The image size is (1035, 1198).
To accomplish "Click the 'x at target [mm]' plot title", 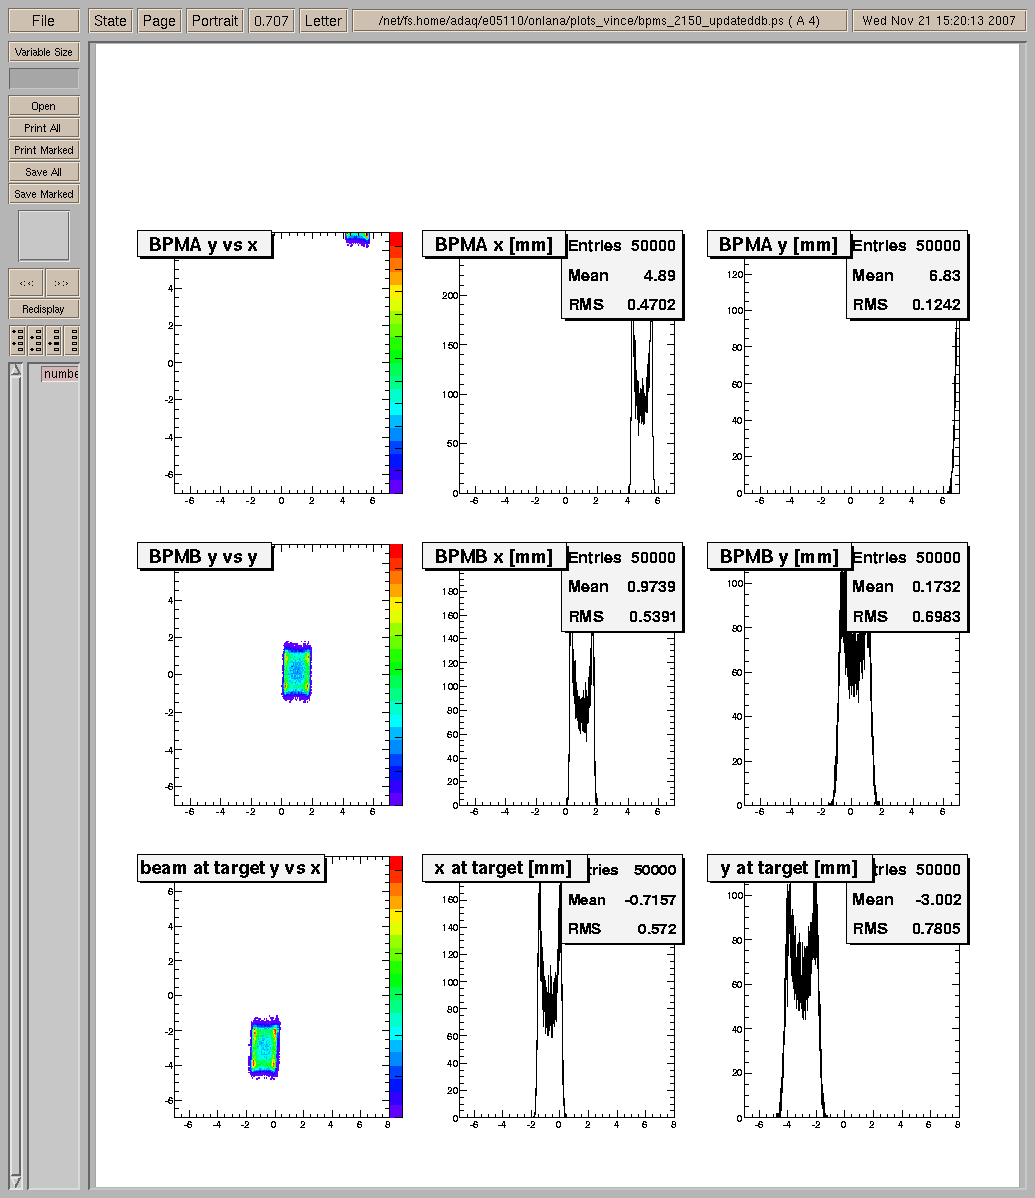I will tap(504, 868).
